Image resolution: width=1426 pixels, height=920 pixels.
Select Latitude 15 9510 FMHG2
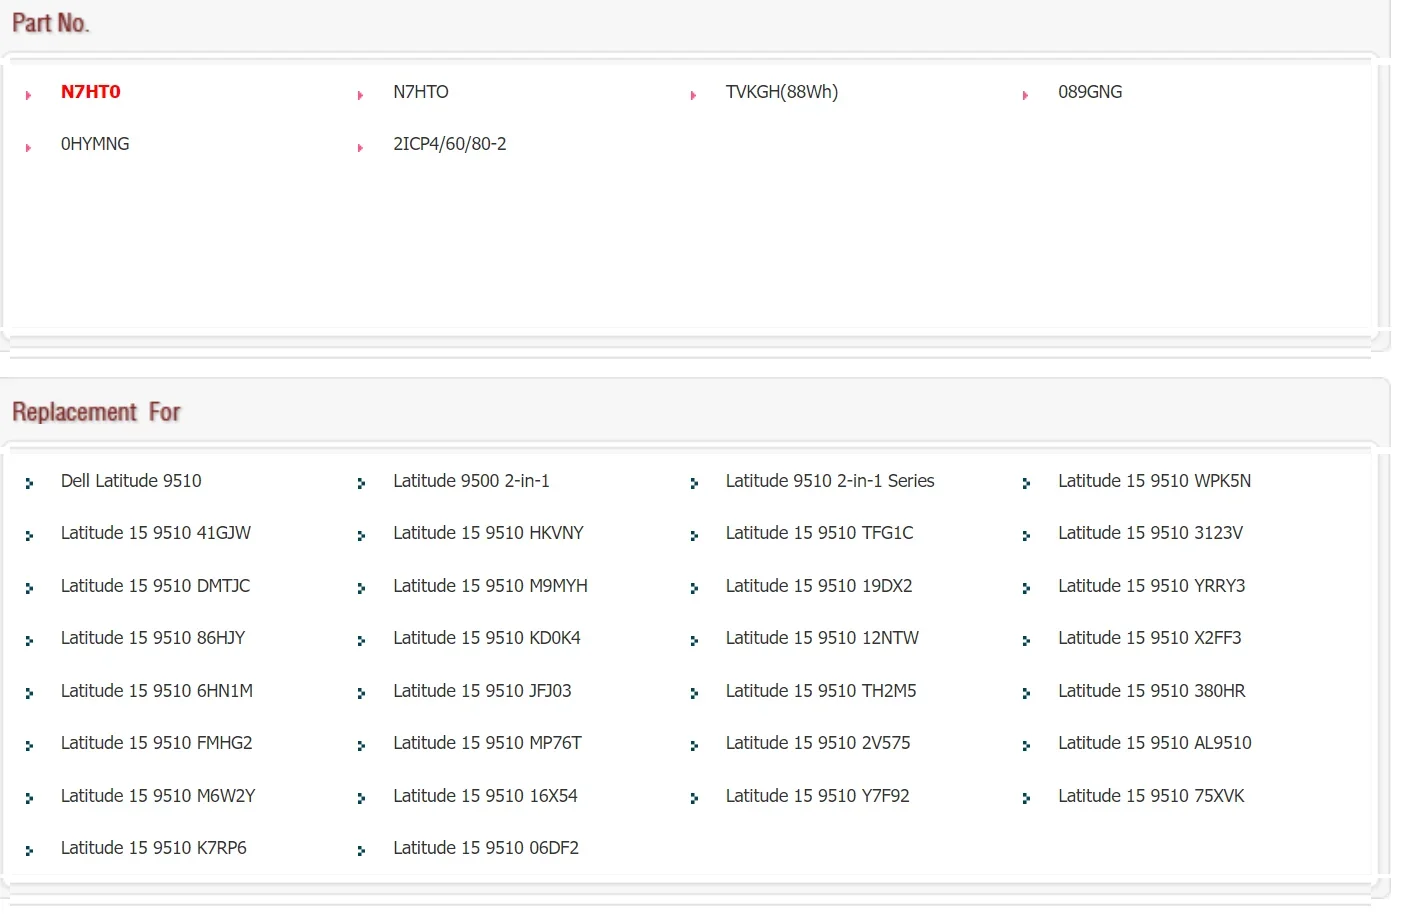click(x=156, y=743)
